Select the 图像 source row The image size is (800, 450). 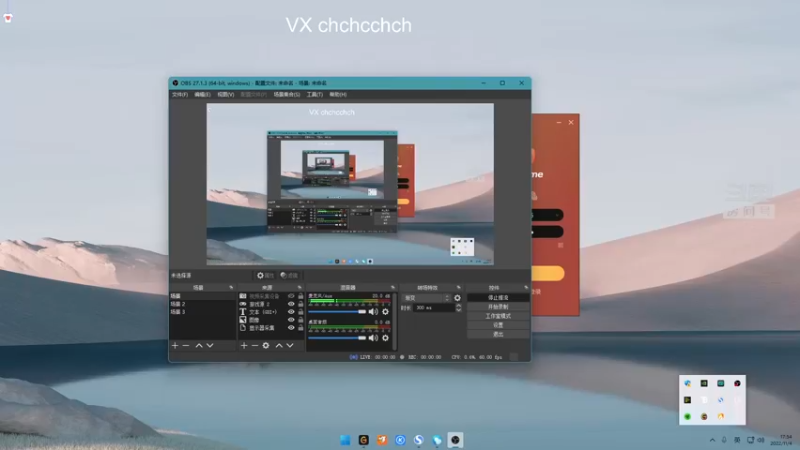point(271,320)
